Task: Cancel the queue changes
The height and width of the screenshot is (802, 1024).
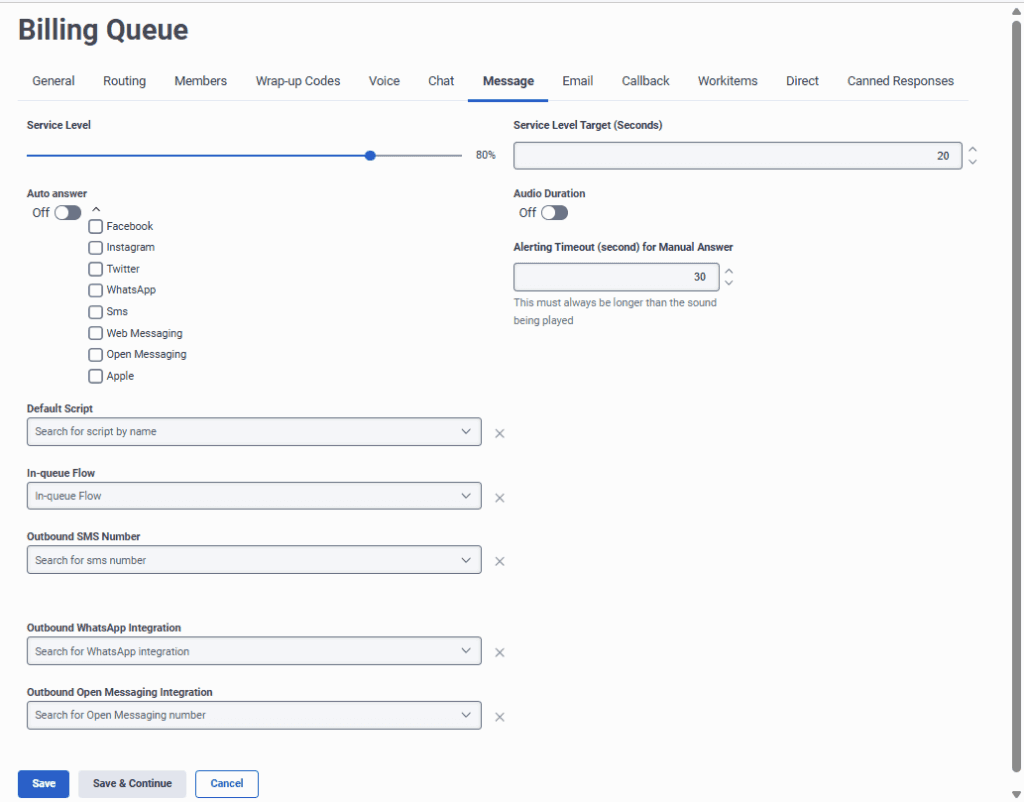Action: pos(226,784)
